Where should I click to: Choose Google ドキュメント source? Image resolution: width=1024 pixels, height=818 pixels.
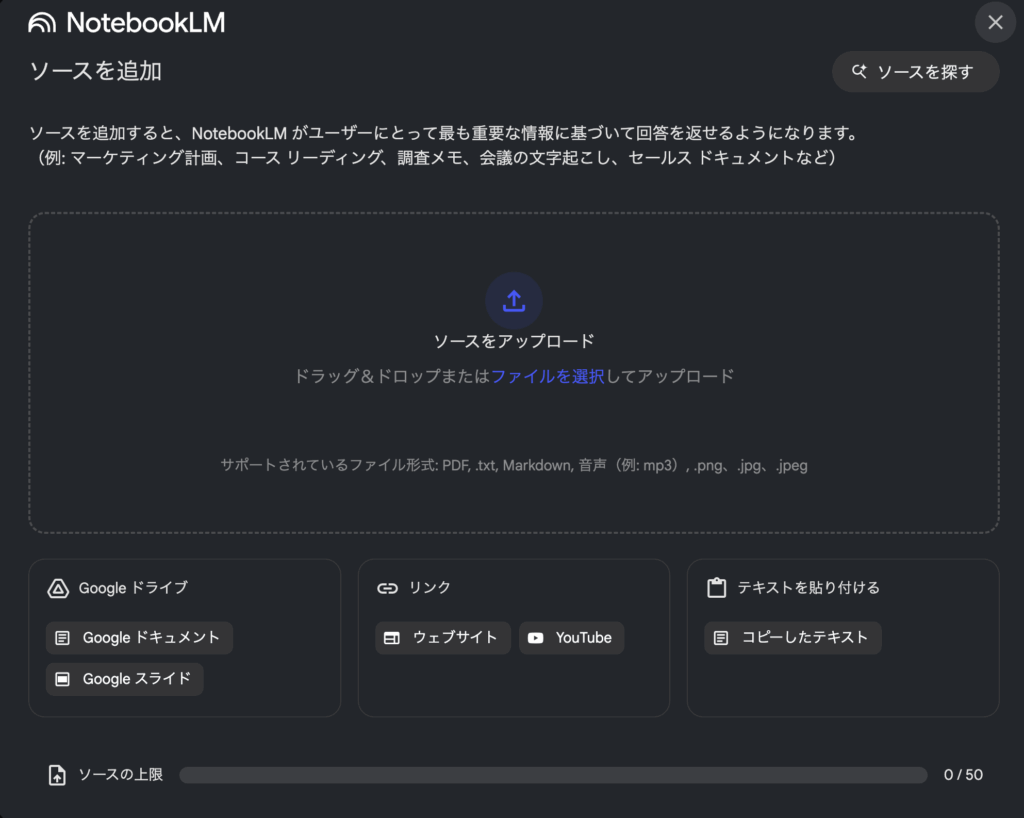pyautogui.click(x=139, y=638)
